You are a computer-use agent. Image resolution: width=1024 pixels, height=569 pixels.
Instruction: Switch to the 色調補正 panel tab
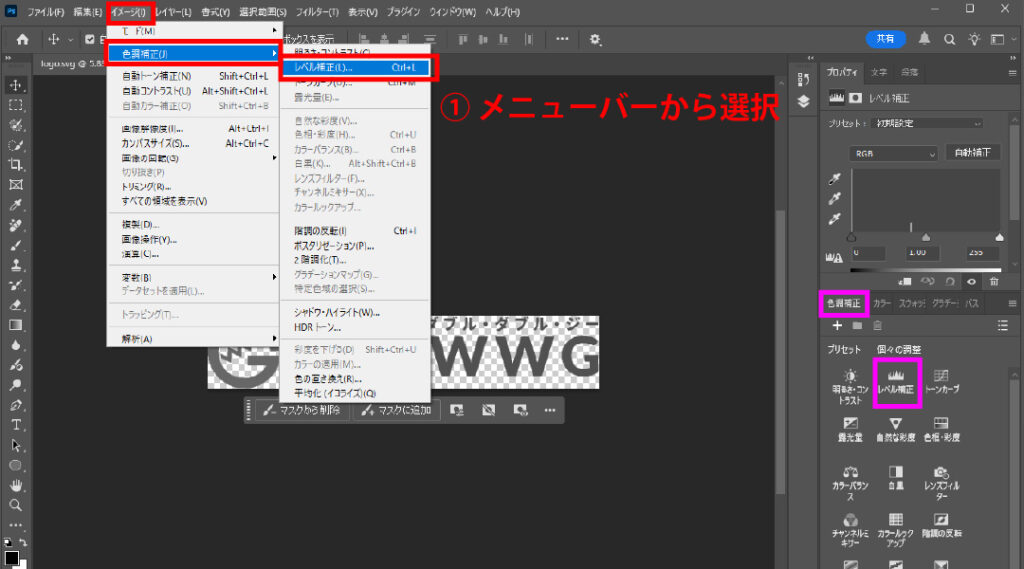[843, 303]
